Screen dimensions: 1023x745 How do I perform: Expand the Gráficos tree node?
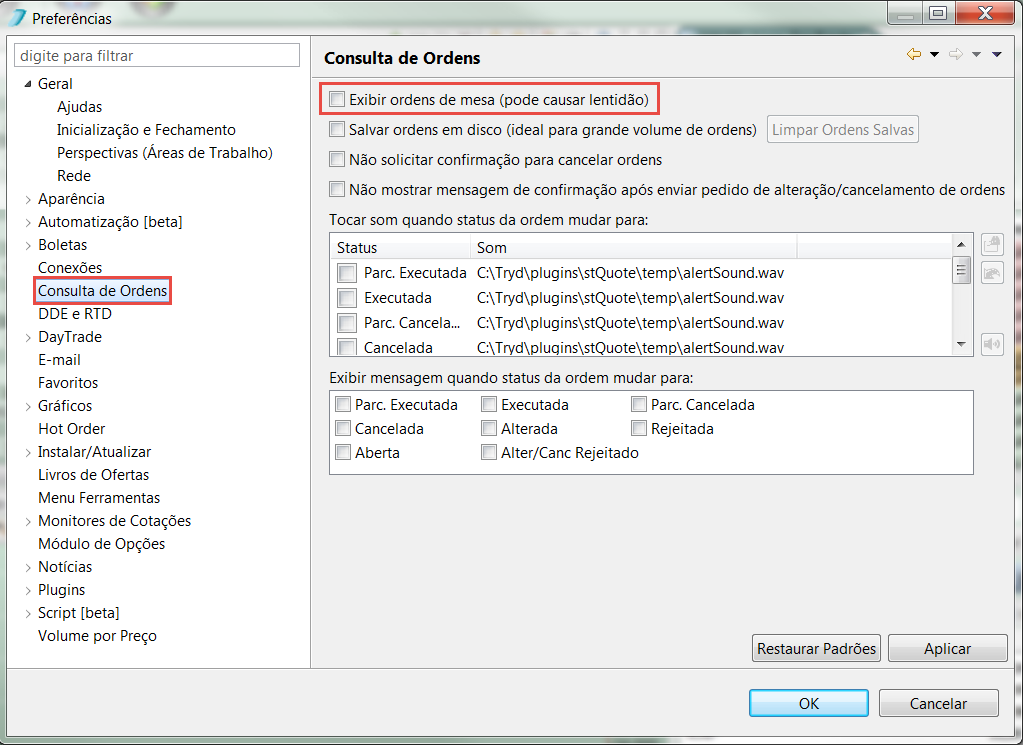coord(27,406)
